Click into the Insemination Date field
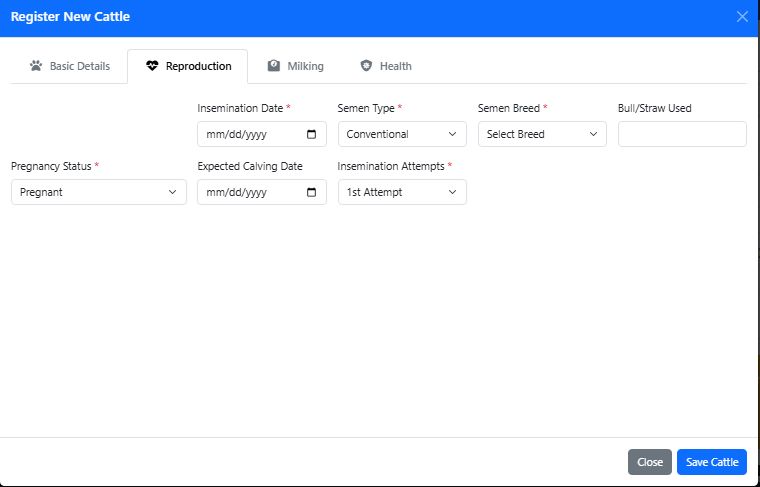This screenshot has height=487, width=760. tap(250, 134)
